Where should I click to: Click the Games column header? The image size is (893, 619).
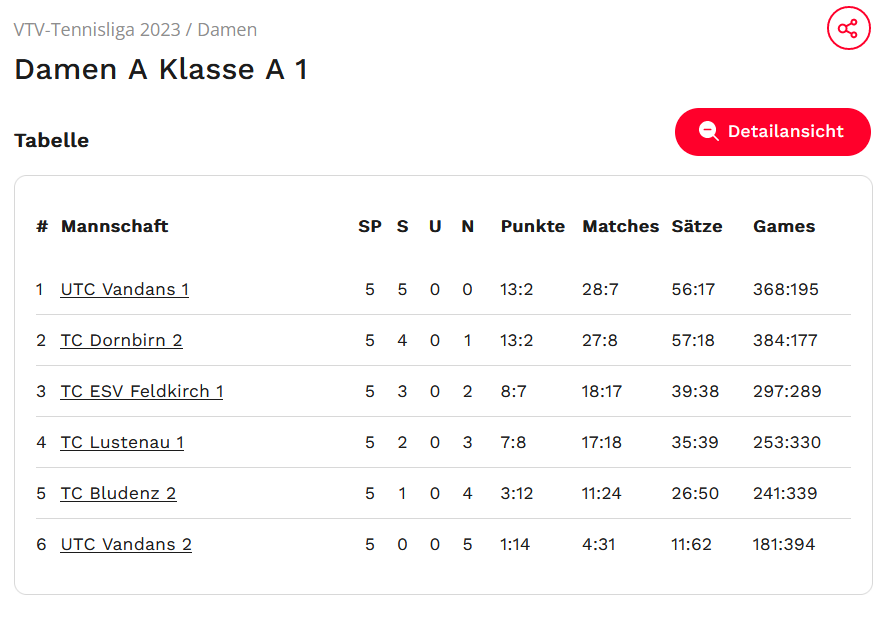click(783, 226)
